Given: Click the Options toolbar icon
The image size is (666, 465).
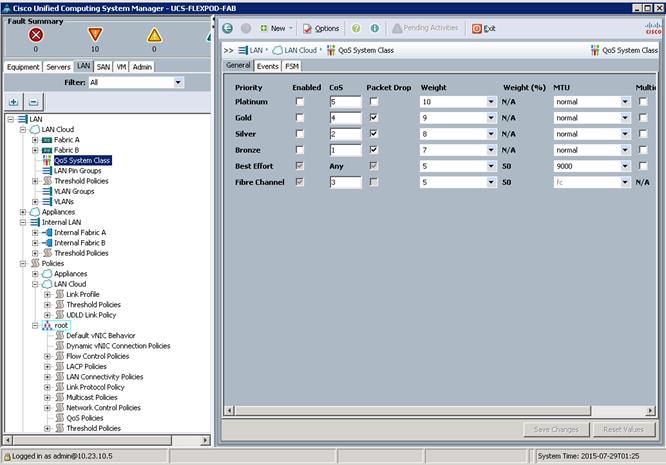Looking at the screenshot, I should (307, 28).
